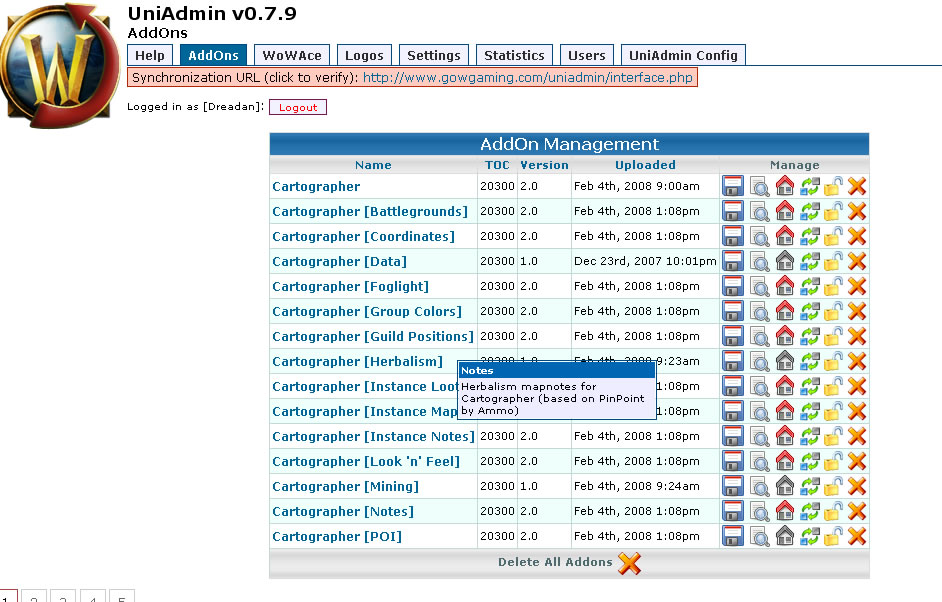Click the World of Warcraft logo
The height and width of the screenshot is (602, 942).
click(59, 65)
